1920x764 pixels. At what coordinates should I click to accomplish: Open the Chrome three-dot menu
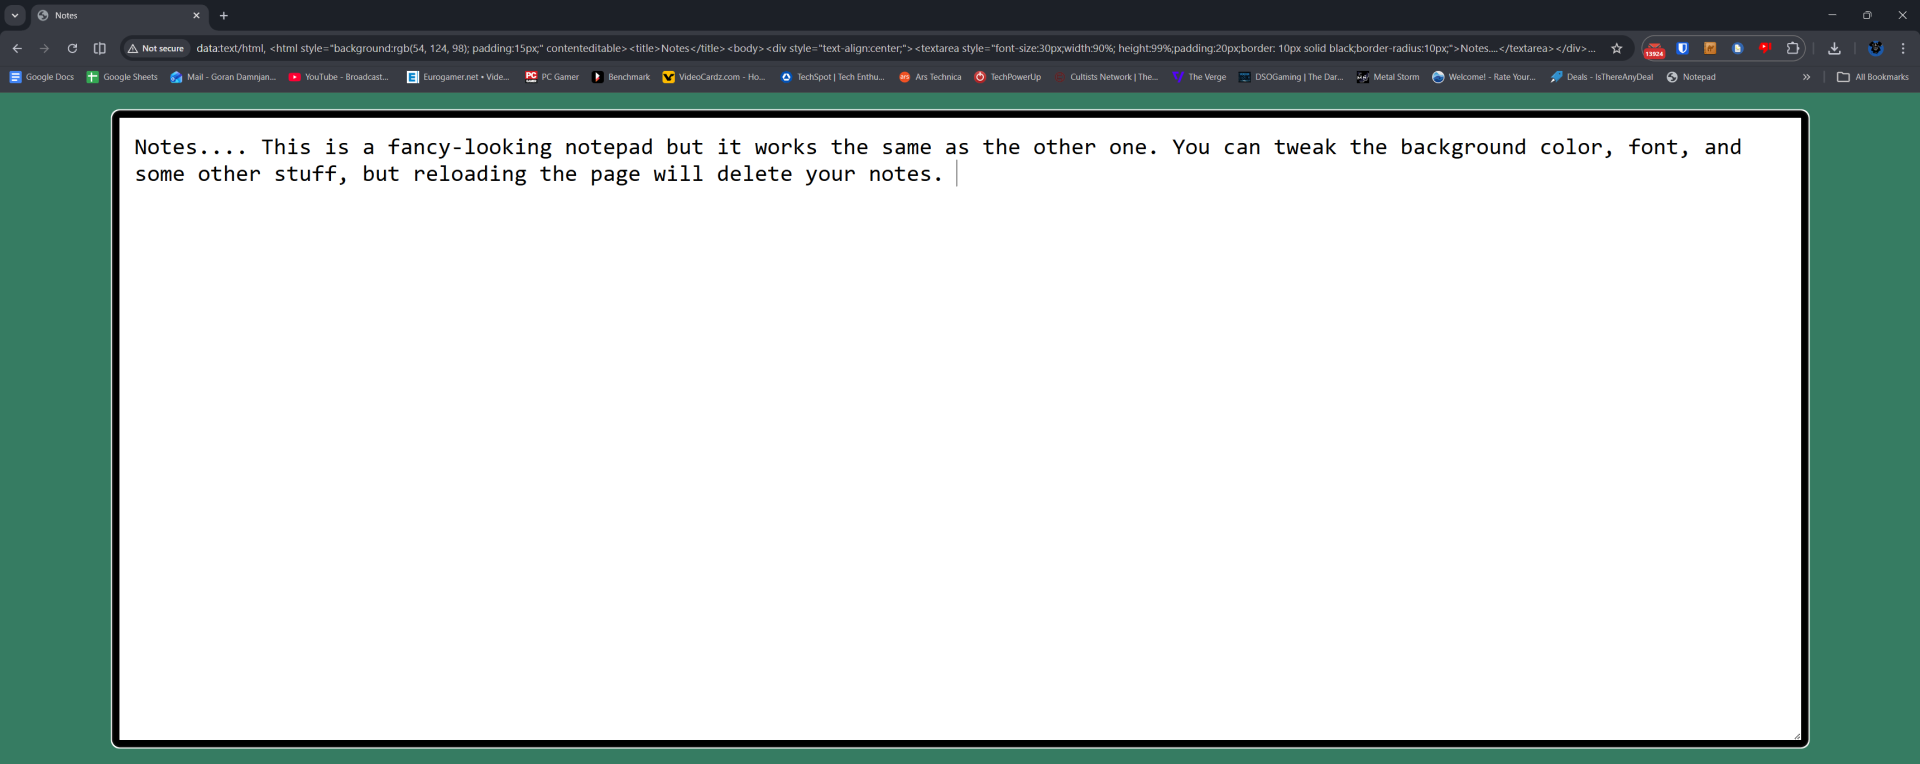(x=1903, y=48)
